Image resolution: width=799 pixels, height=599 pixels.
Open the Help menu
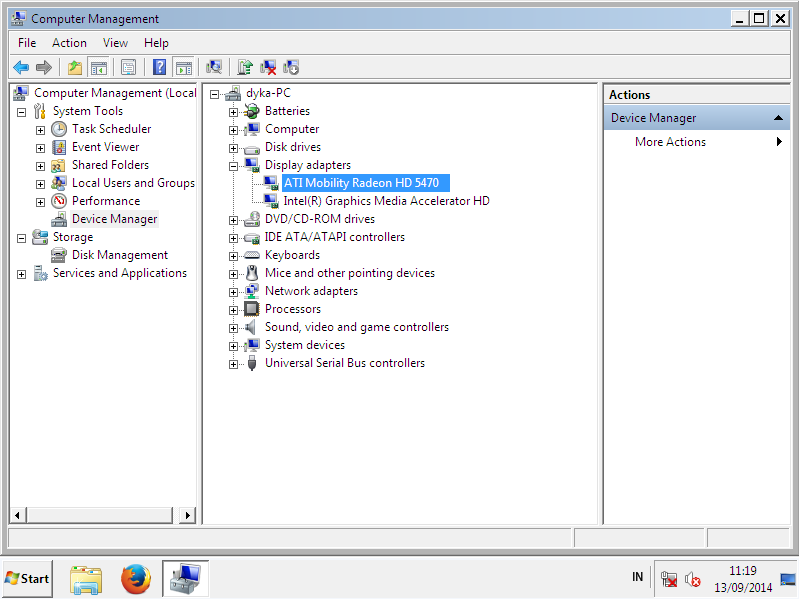156,43
